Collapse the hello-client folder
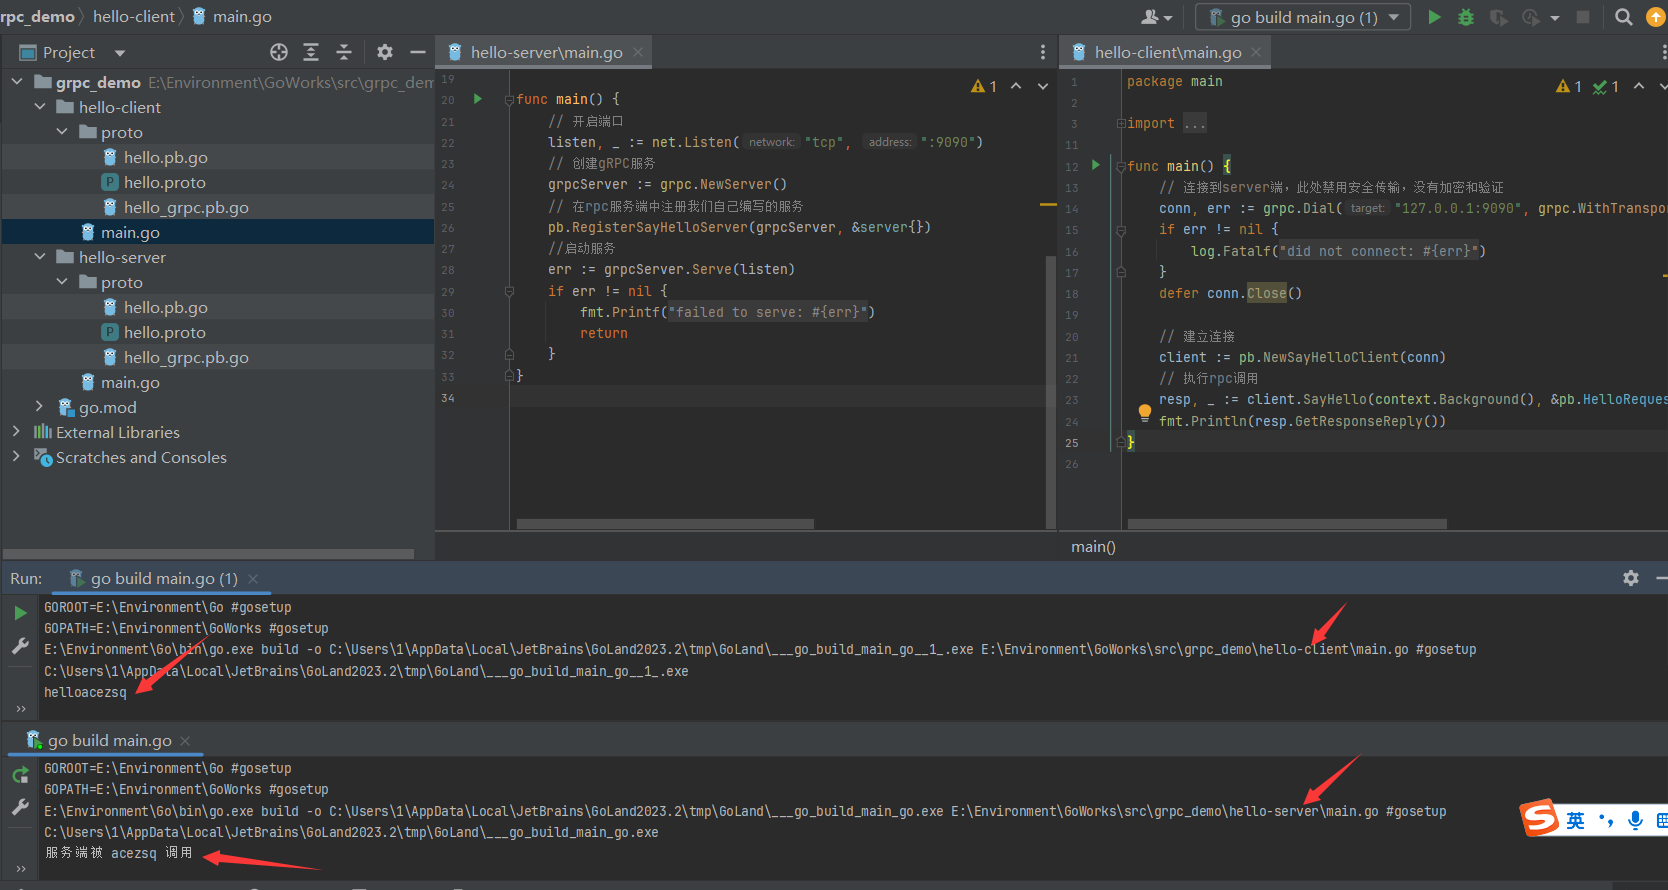The height and width of the screenshot is (890, 1668). pyautogui.click(x=40, y=107)
